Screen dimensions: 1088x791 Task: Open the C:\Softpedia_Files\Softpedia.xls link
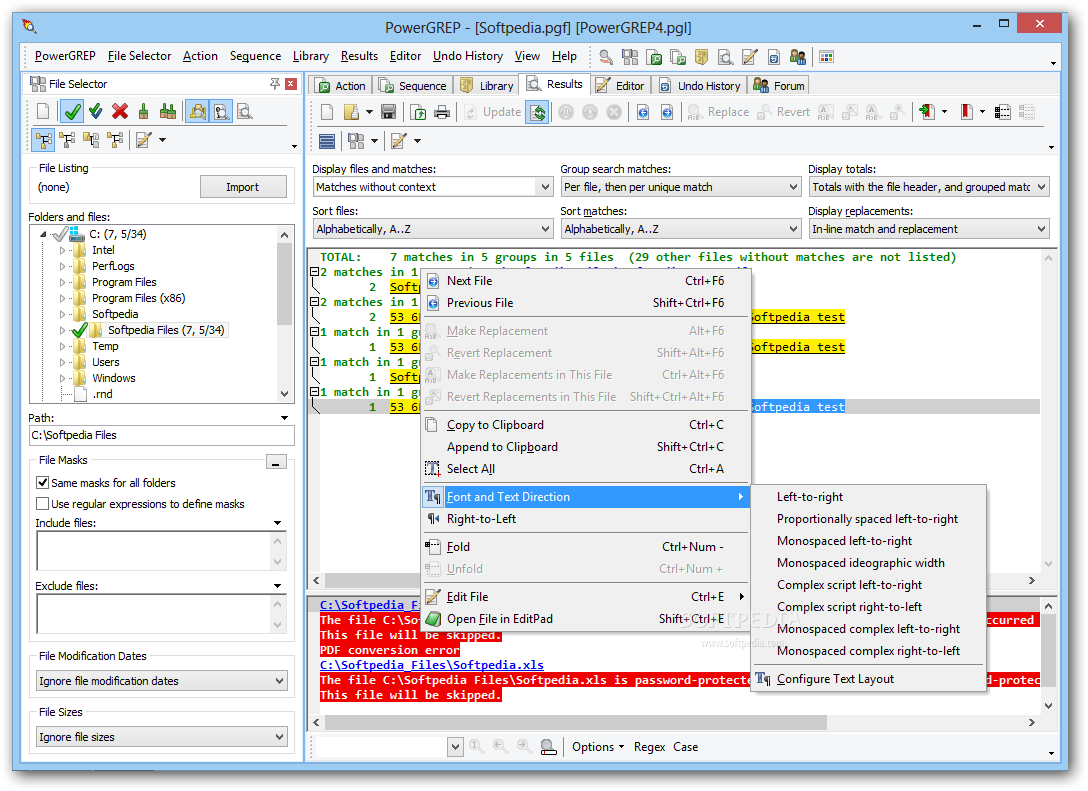pyautogui.click(x=432, y=665)
